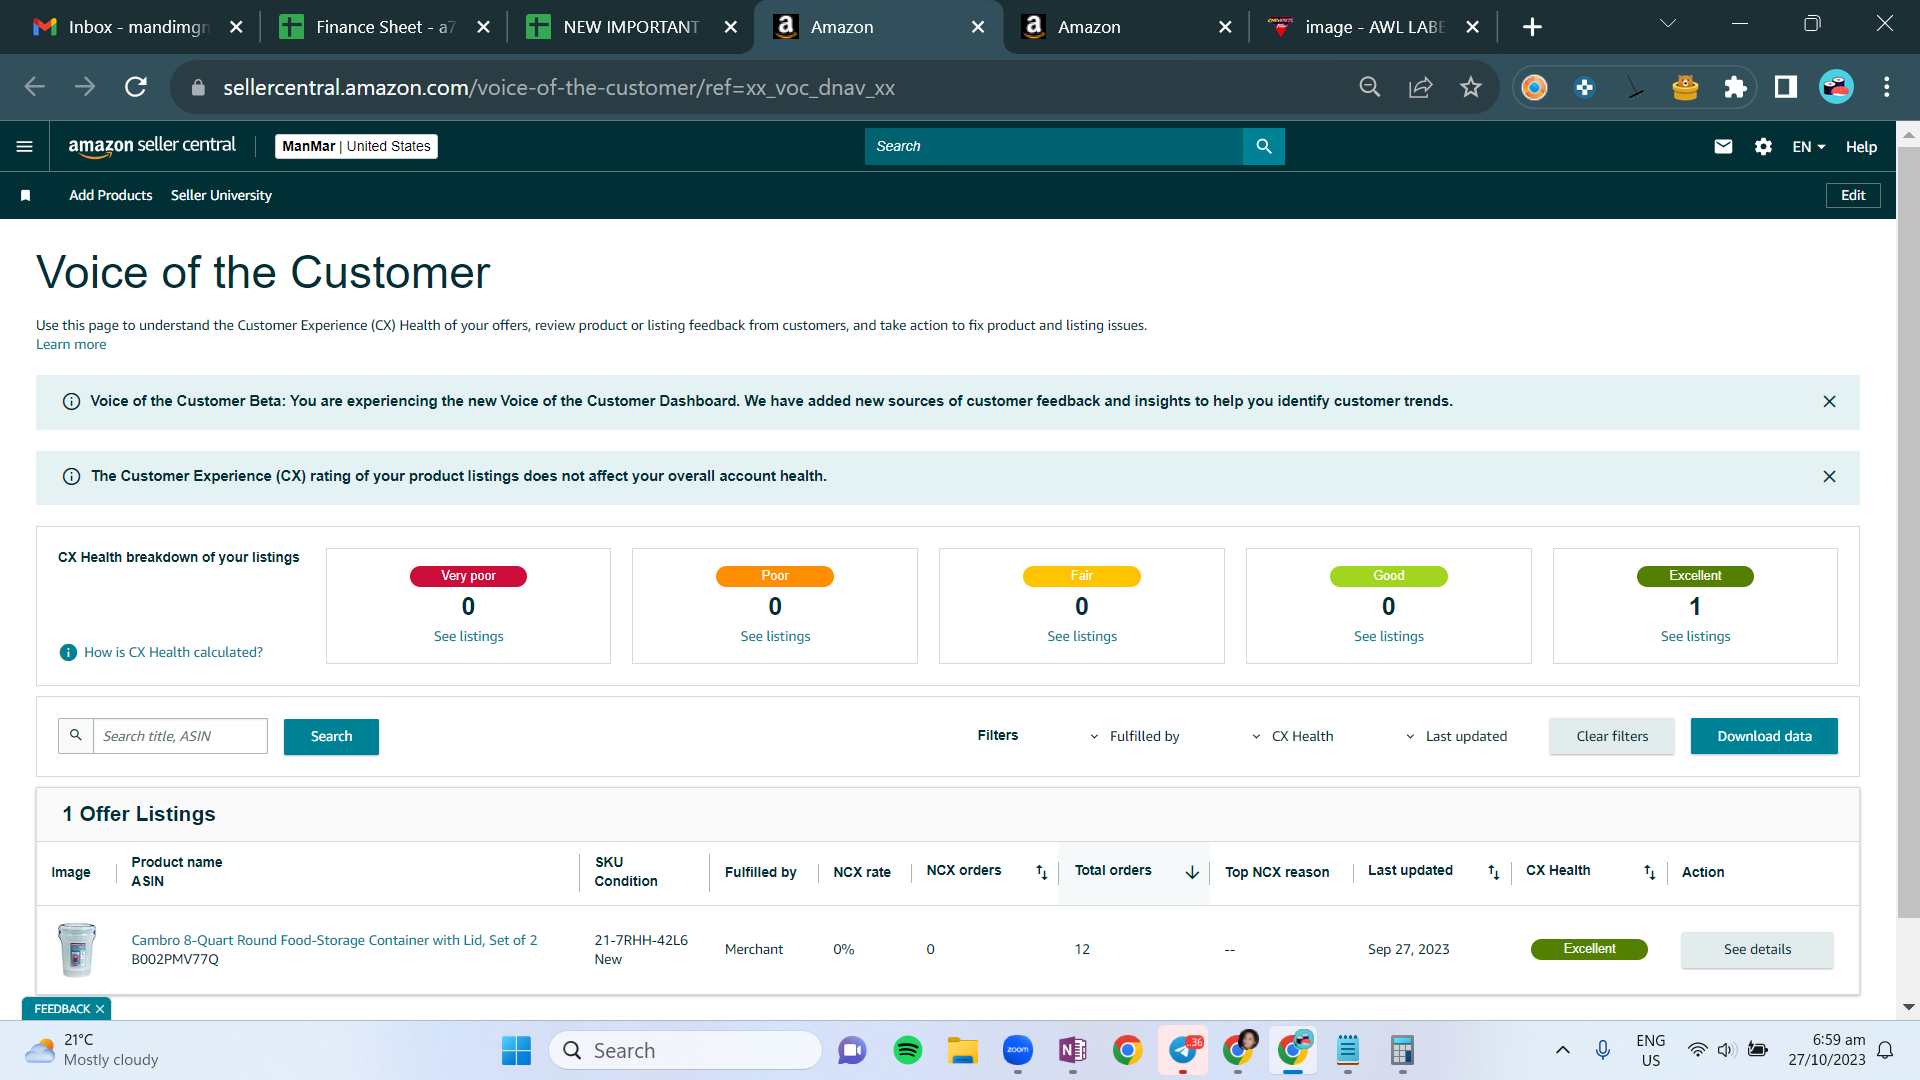Click See listings under Poor
This screenshot has height=1080, width=1920.
[775, 637]
